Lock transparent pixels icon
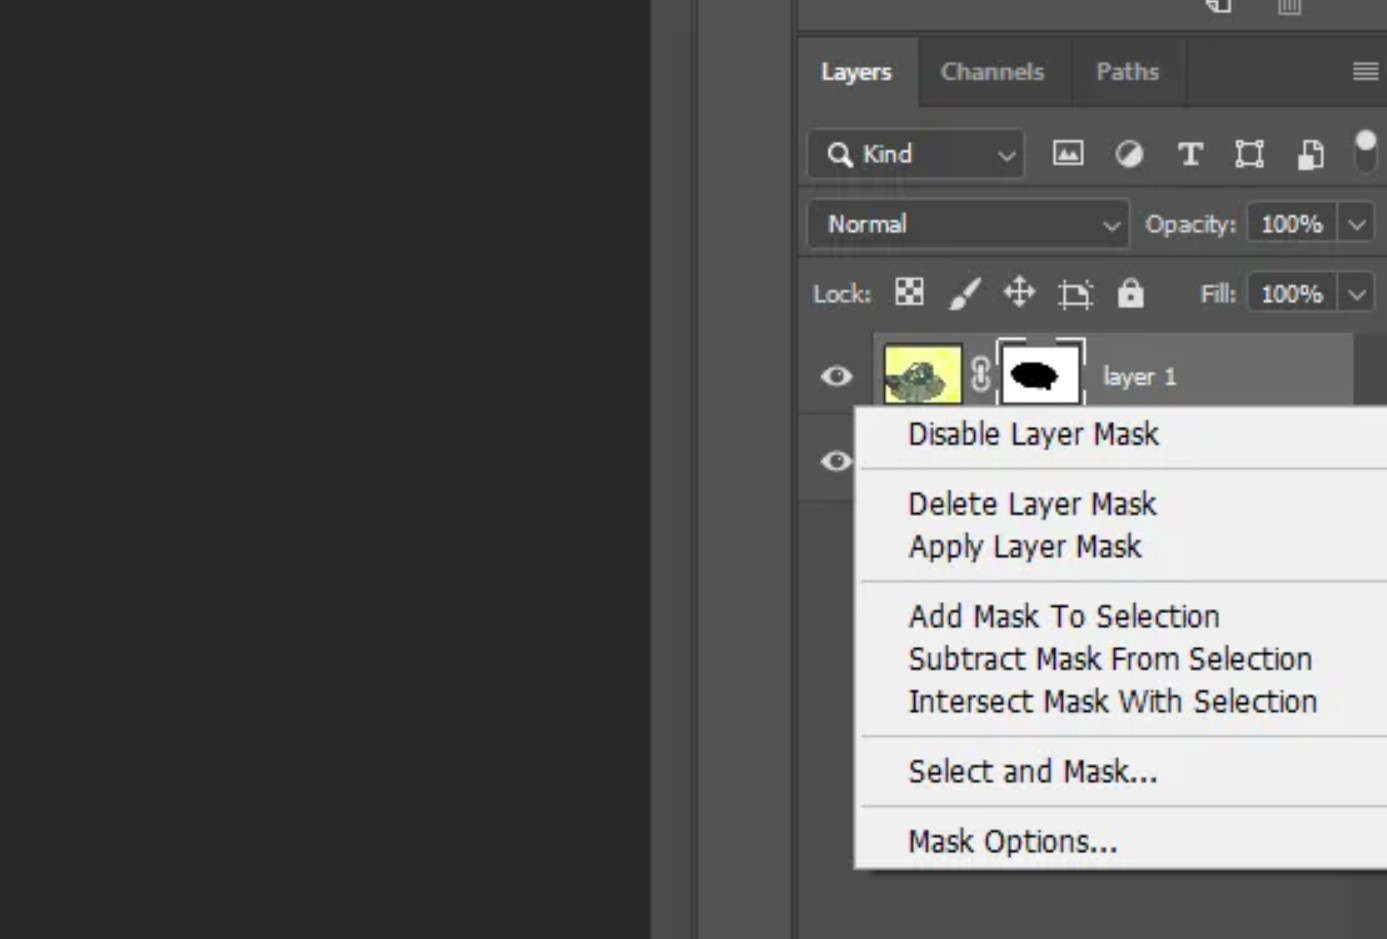This screenshot has width=1387, height=939. click(x=909, y=293)
